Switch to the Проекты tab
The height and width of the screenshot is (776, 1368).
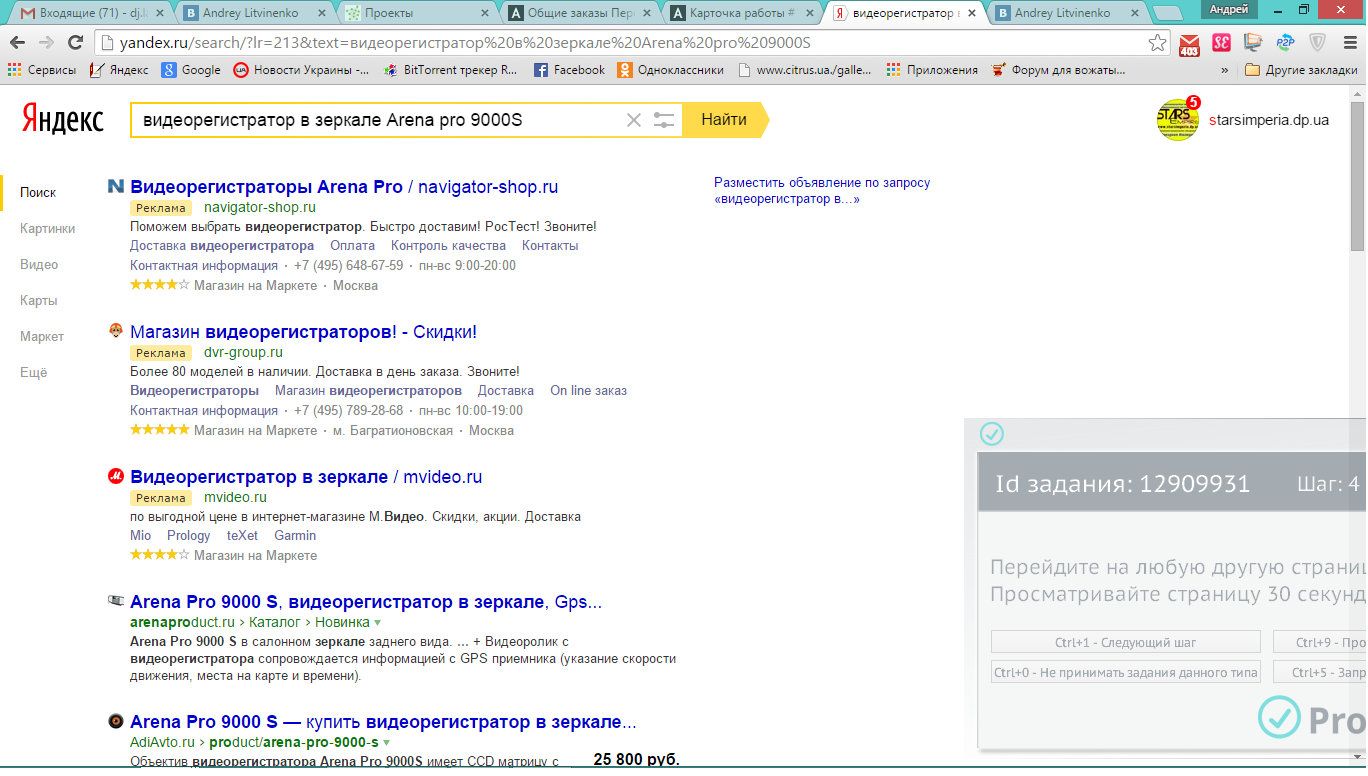pos(414,13)
